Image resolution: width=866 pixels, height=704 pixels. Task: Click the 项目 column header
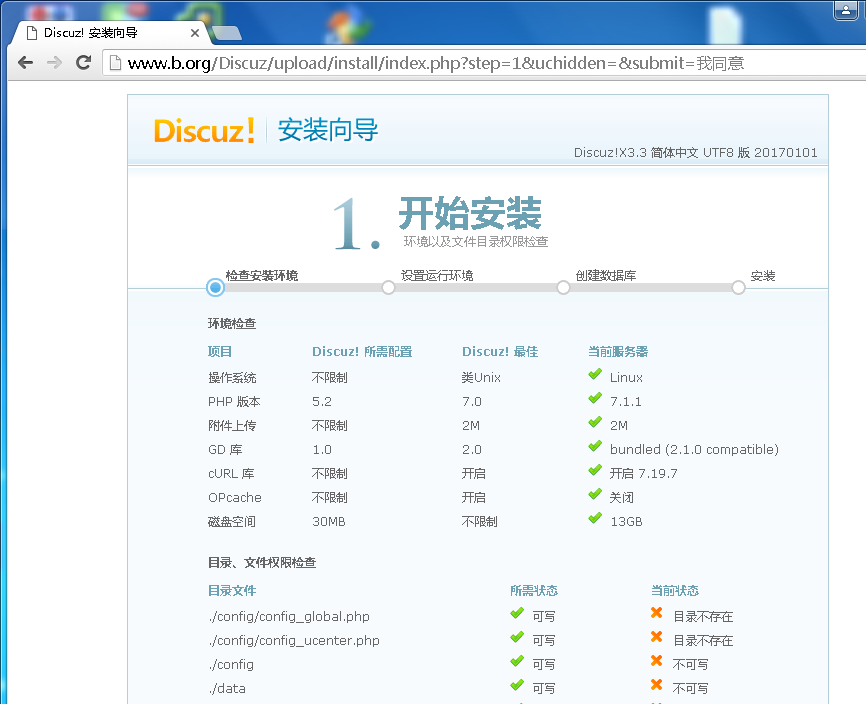(220, 352)
